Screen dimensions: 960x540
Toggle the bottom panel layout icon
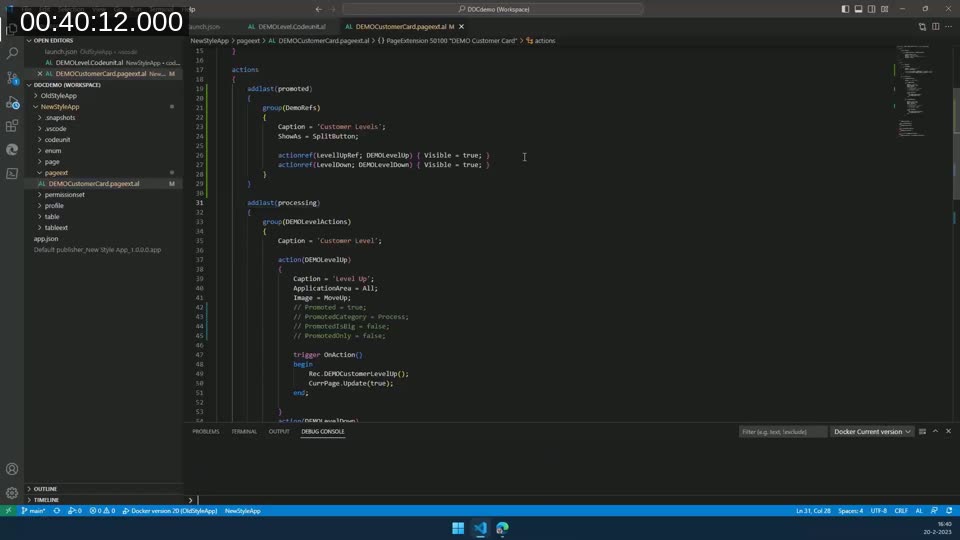pos(858,9)
